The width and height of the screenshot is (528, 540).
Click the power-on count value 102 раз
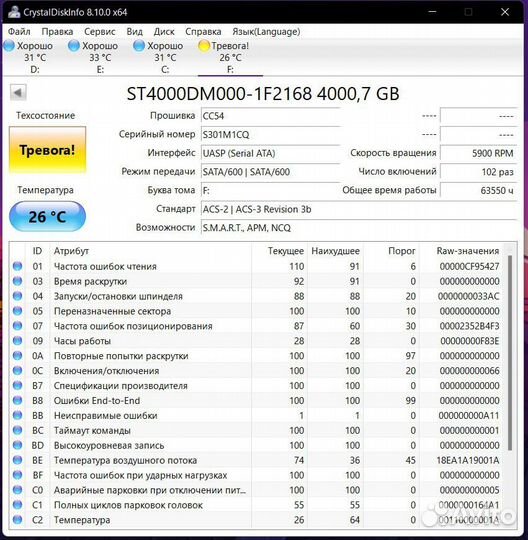point(478,172)
